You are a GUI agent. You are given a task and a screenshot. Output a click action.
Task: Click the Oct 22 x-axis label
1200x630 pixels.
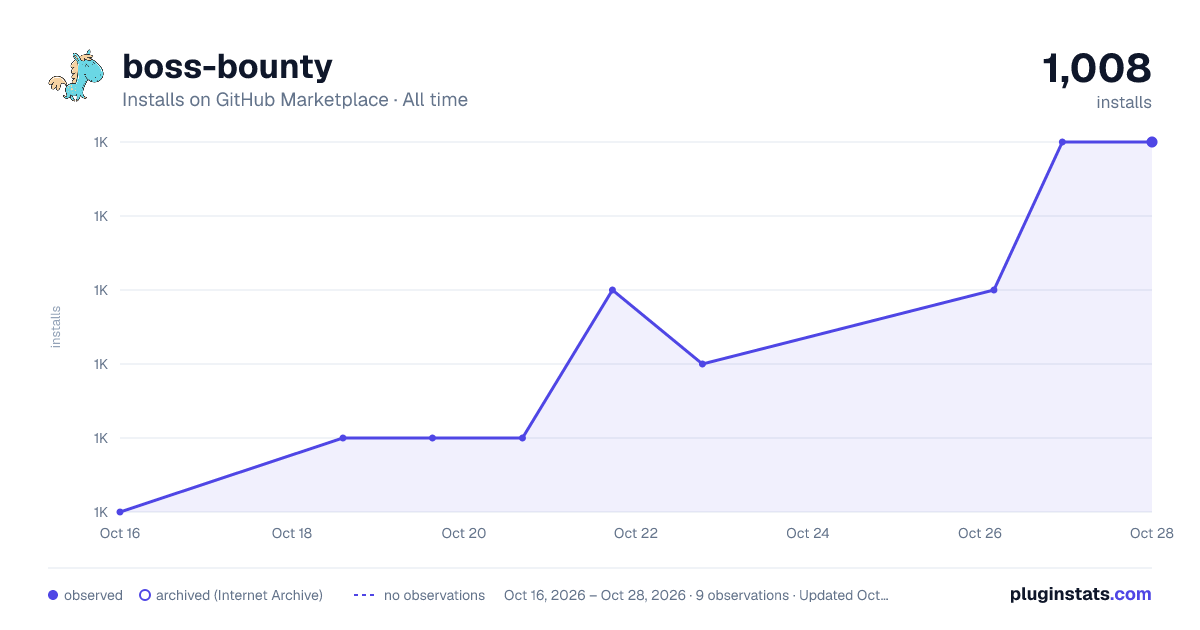[636, 533]
